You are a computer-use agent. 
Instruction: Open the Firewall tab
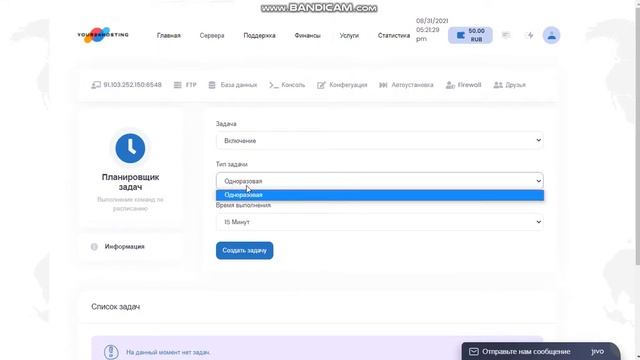click(x=463, y=85)
